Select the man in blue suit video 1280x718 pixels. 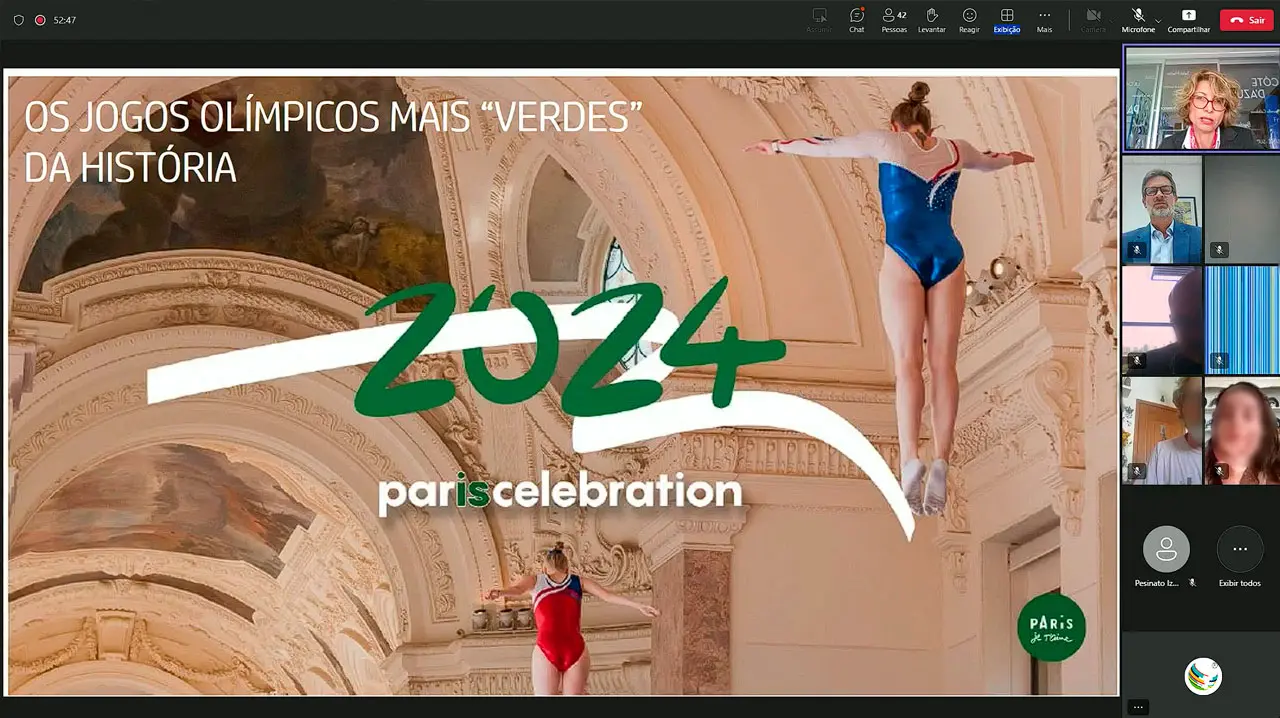[1161, 209]
